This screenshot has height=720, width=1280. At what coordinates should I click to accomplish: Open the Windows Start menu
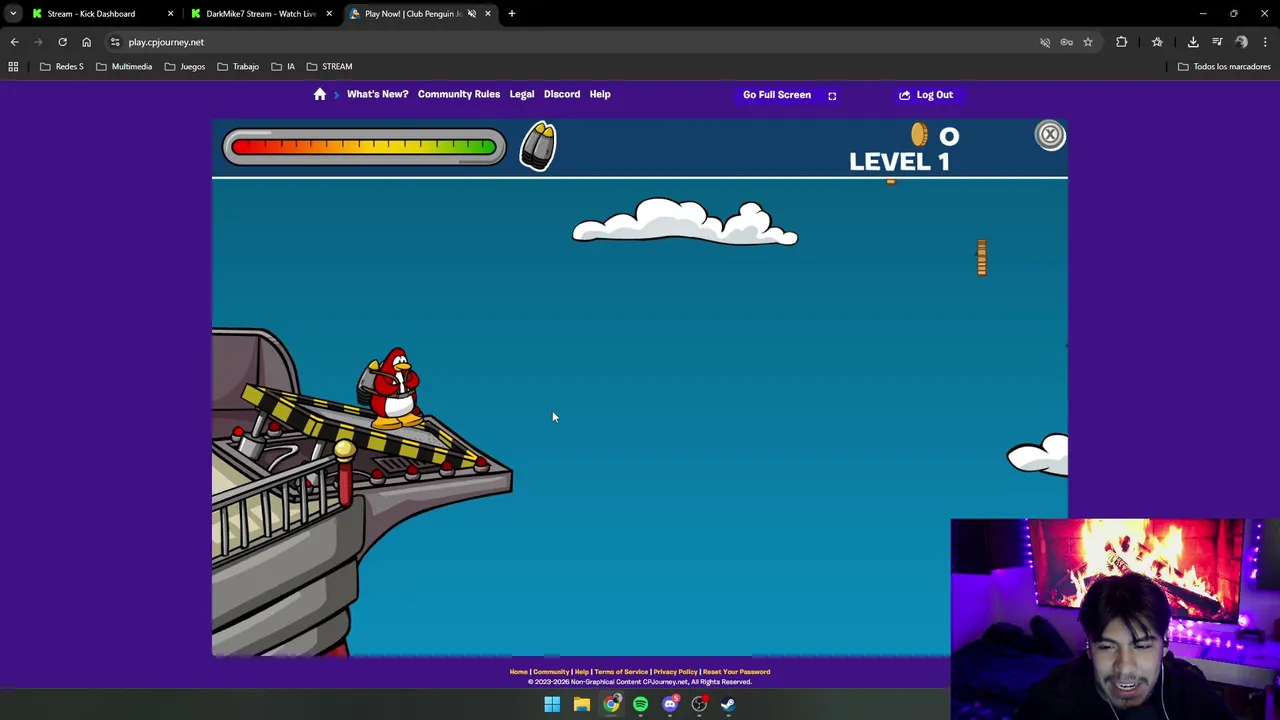coord(552,704)
